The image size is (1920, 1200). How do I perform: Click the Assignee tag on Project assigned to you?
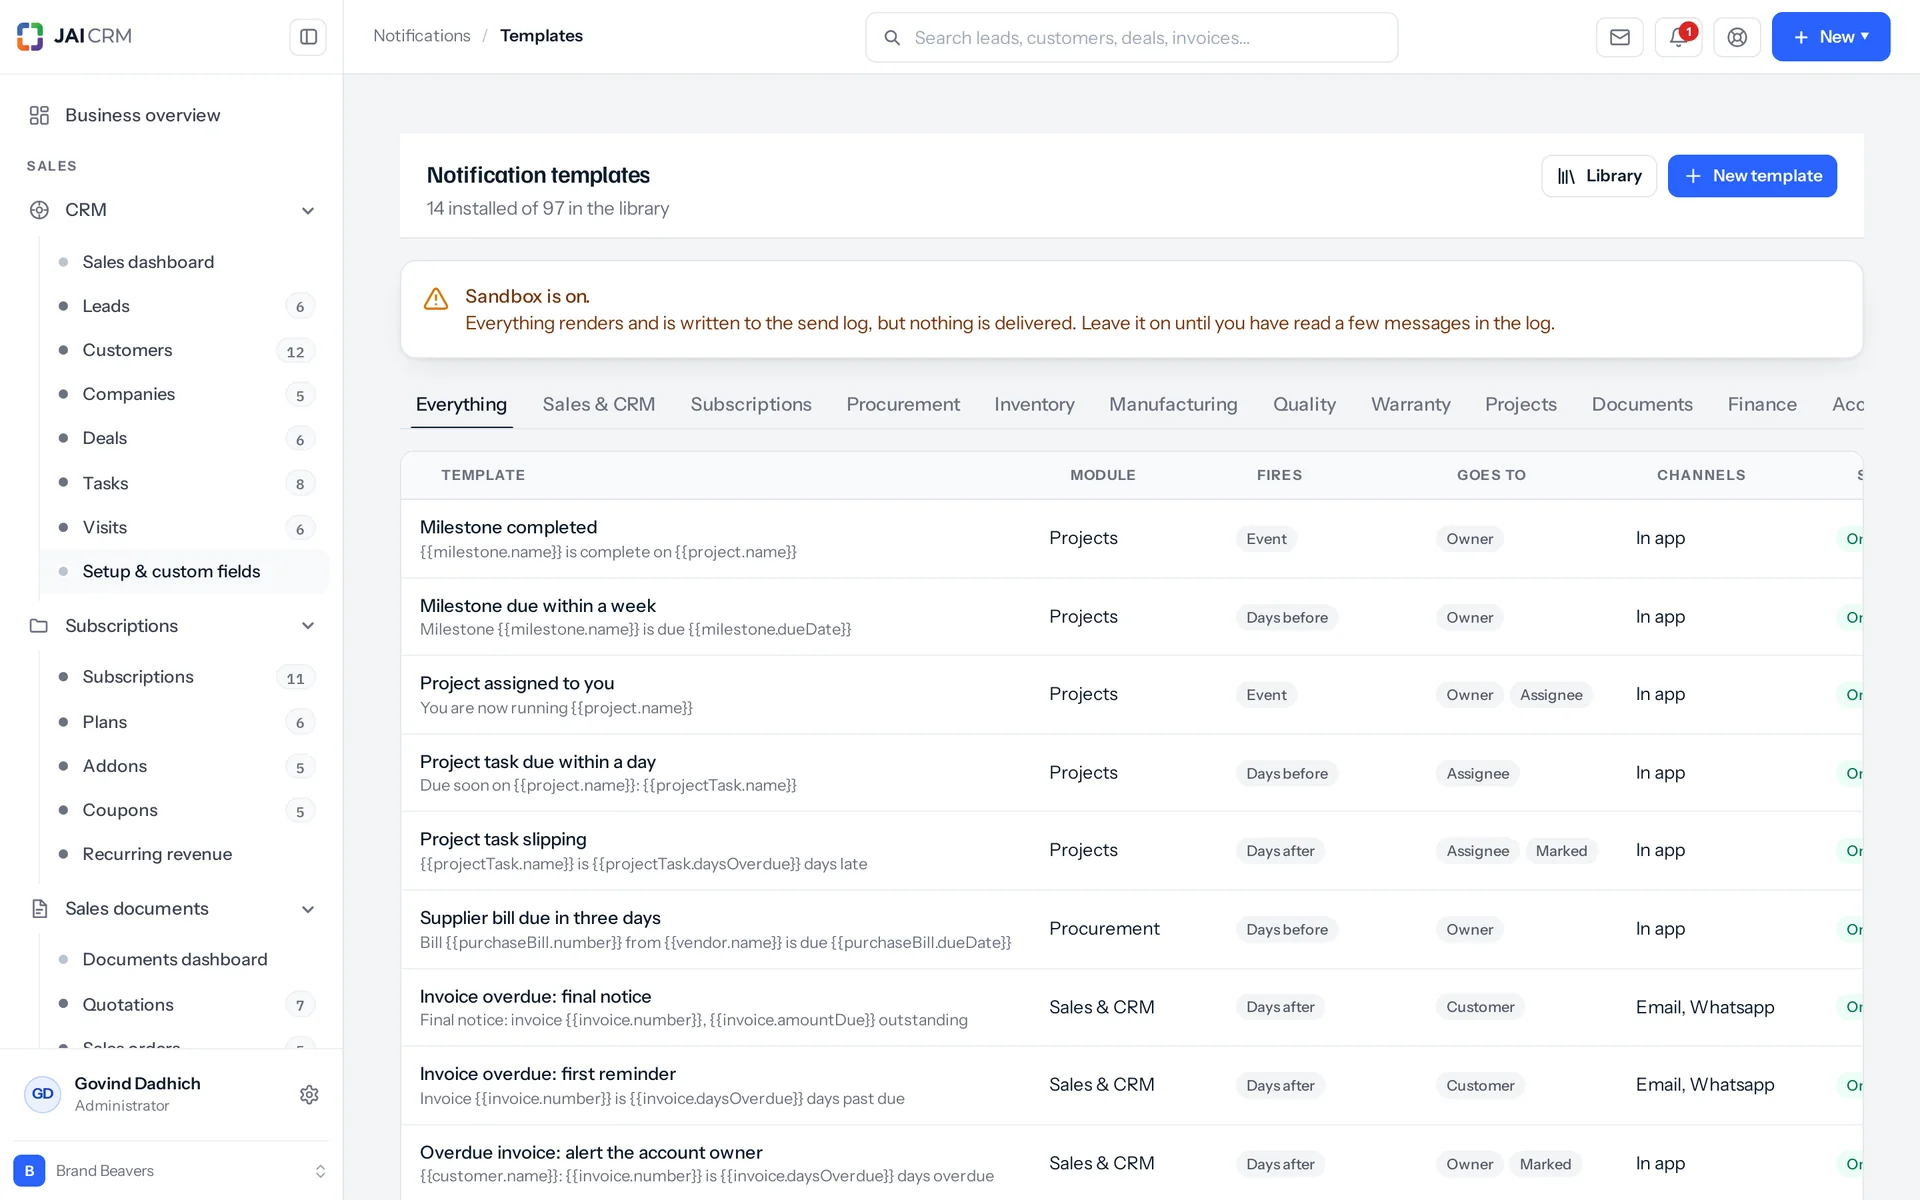point(1551,695)
